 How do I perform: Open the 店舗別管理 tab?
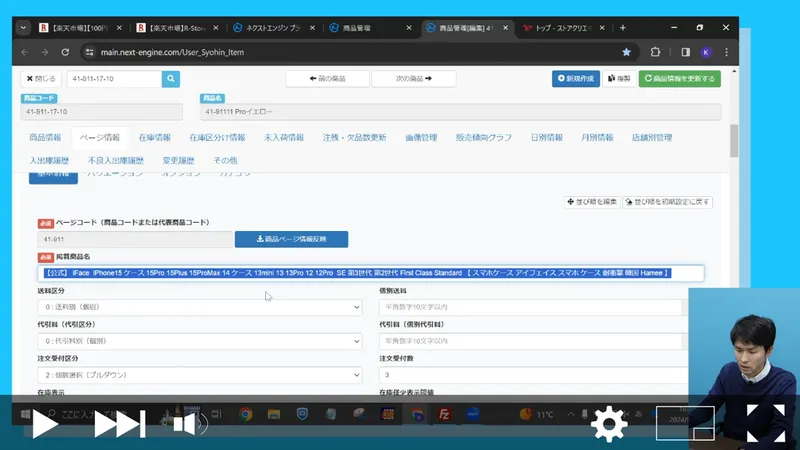coord(652,137)
